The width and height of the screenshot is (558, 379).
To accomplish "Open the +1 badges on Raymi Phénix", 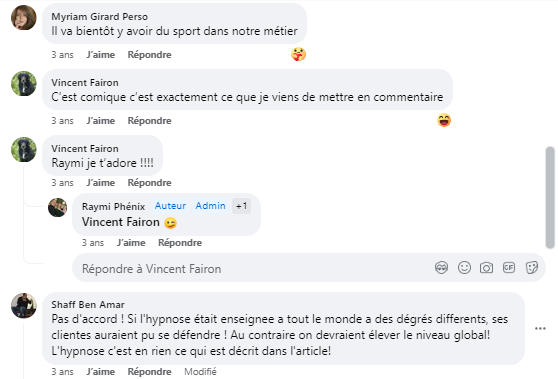I will click(241, 206).
